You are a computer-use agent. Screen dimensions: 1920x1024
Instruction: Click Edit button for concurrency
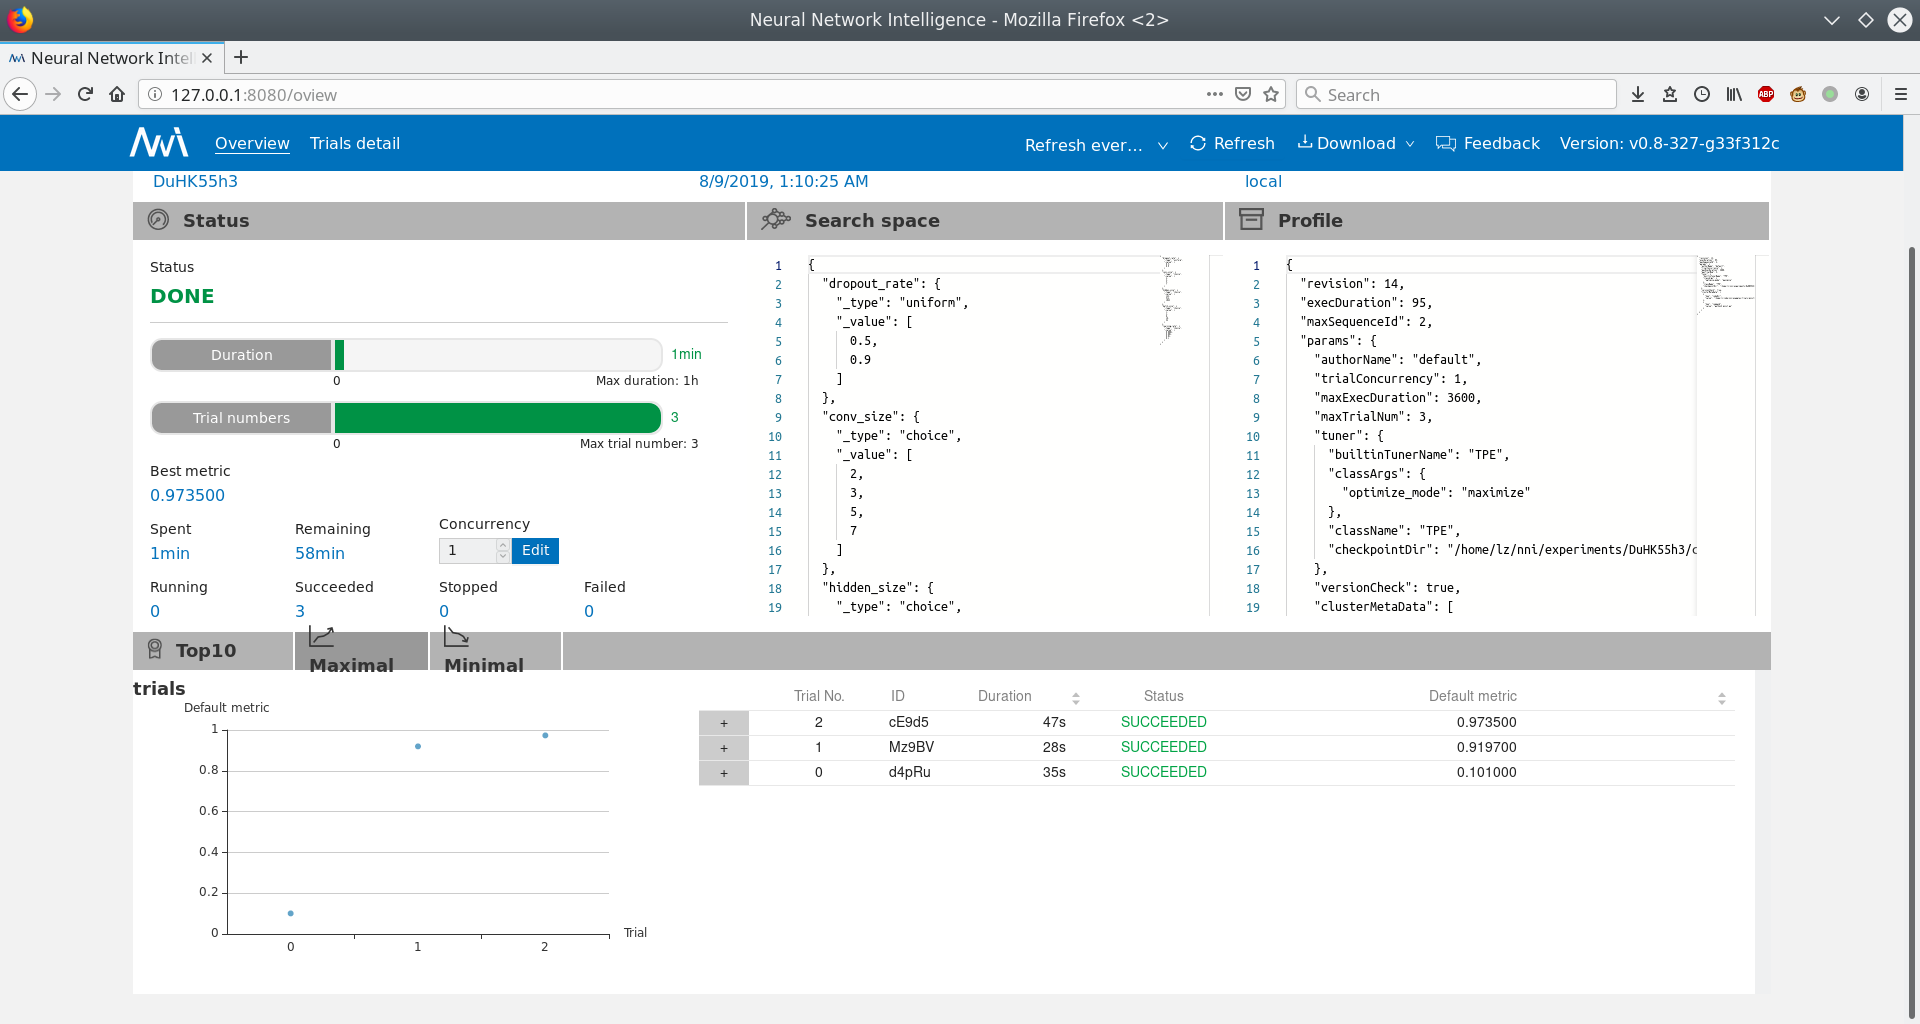tap(535, 550)
